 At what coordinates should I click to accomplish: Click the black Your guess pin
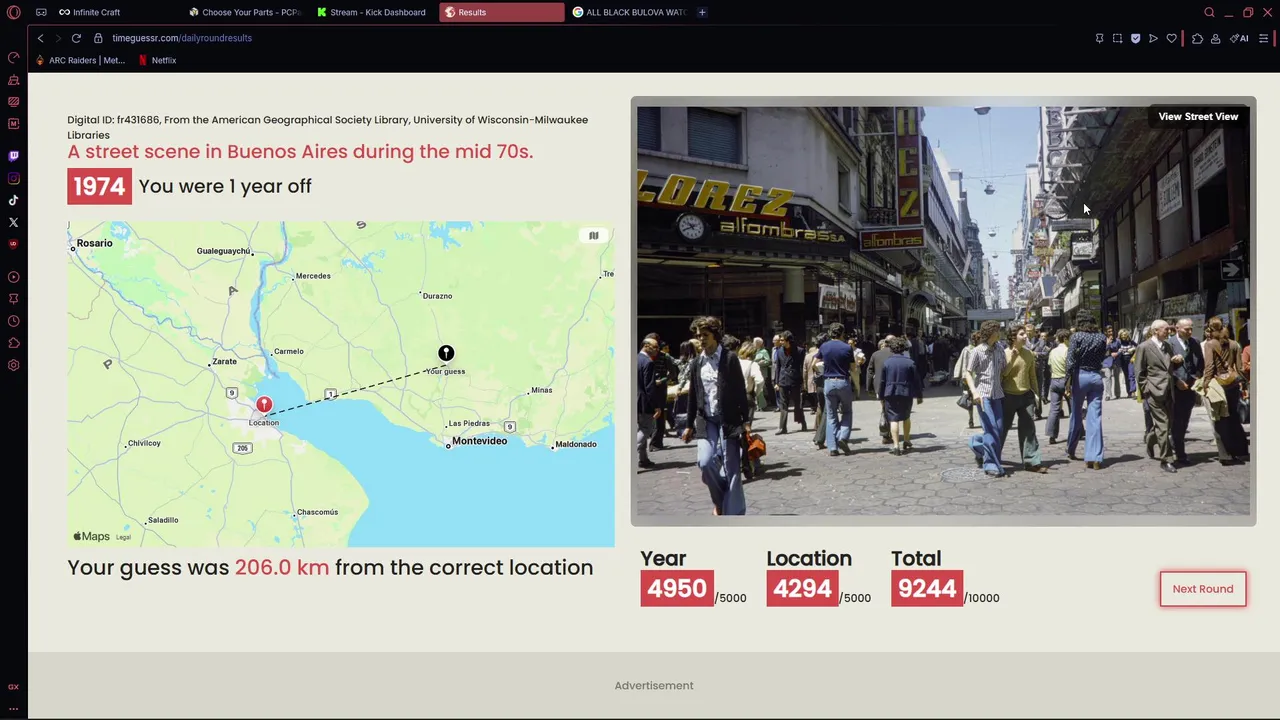pyautogui.click(x=446, y=353)
